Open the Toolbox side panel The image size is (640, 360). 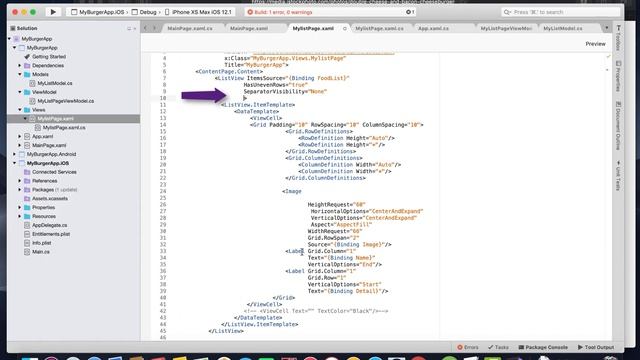coord(618,38)
